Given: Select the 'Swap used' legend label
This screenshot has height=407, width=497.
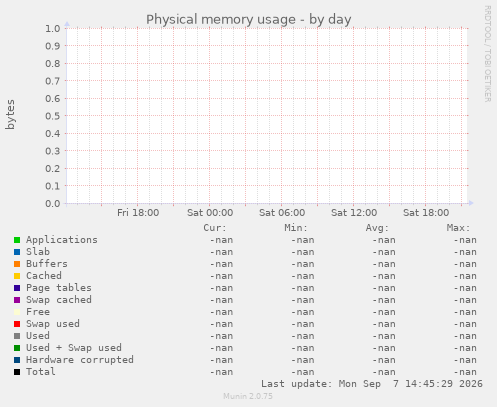Looking at the screenshot, I should click(x=53, y=324).
